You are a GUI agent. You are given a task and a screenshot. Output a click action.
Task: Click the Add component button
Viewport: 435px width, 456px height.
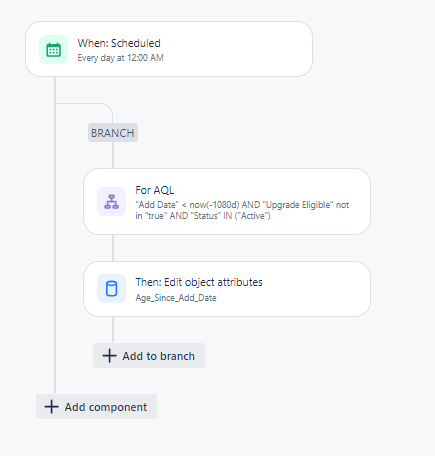point(96,407)
